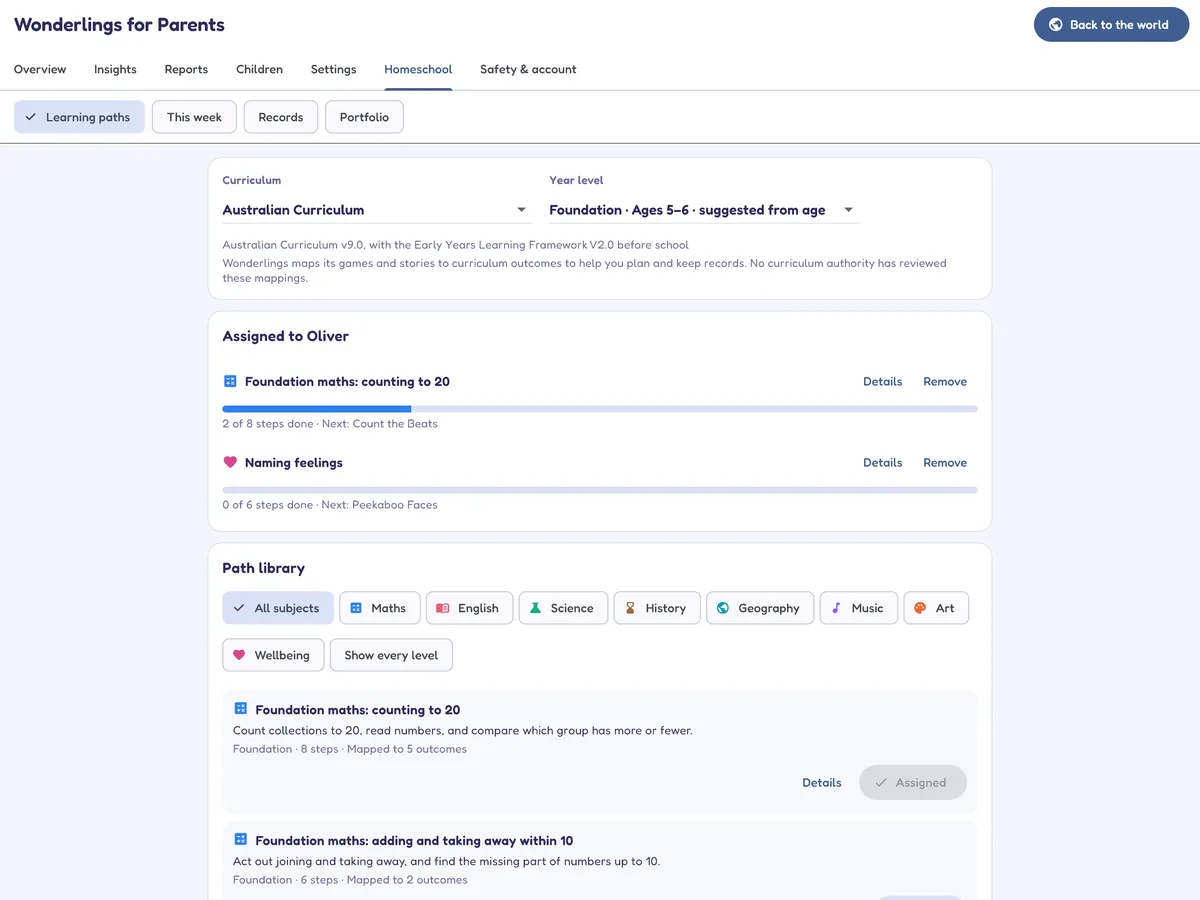Screen dimensions: 1200x900
Task: Click the maths icon on adding and taking away card
Action: [240, 840]
